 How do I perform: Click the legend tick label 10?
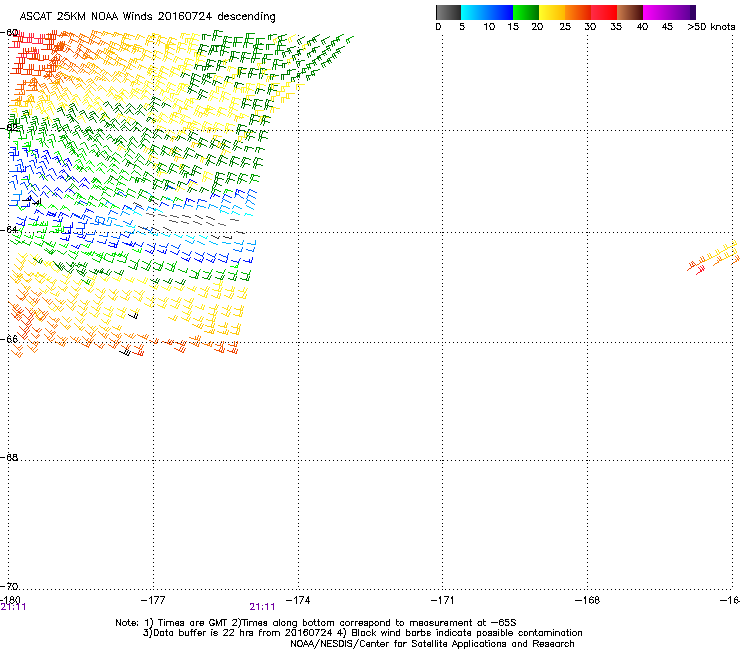(489, 27)
